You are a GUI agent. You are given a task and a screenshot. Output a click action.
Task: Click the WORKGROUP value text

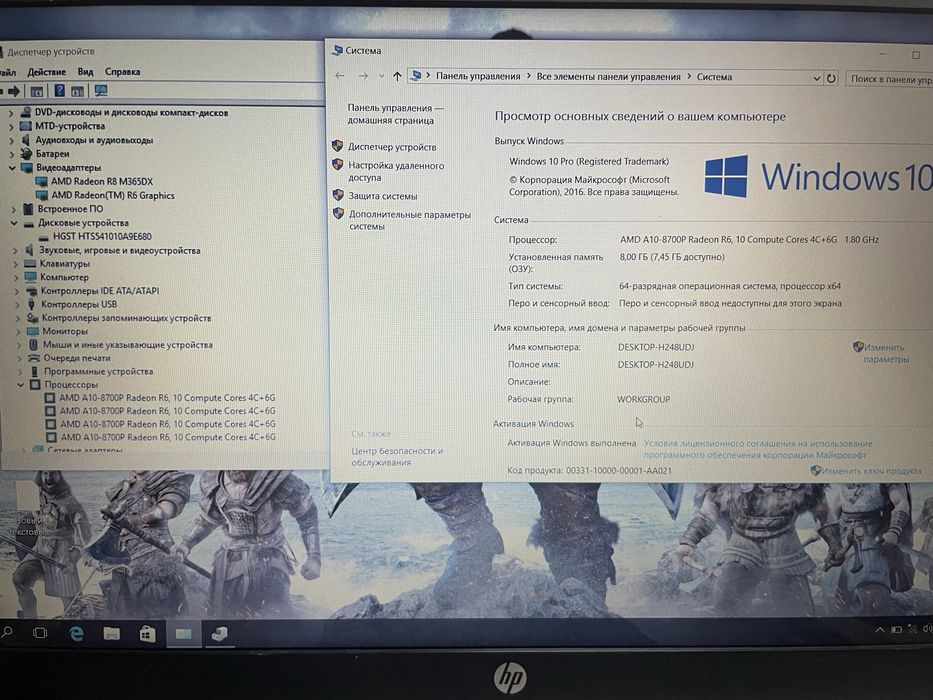click(643, 399)
